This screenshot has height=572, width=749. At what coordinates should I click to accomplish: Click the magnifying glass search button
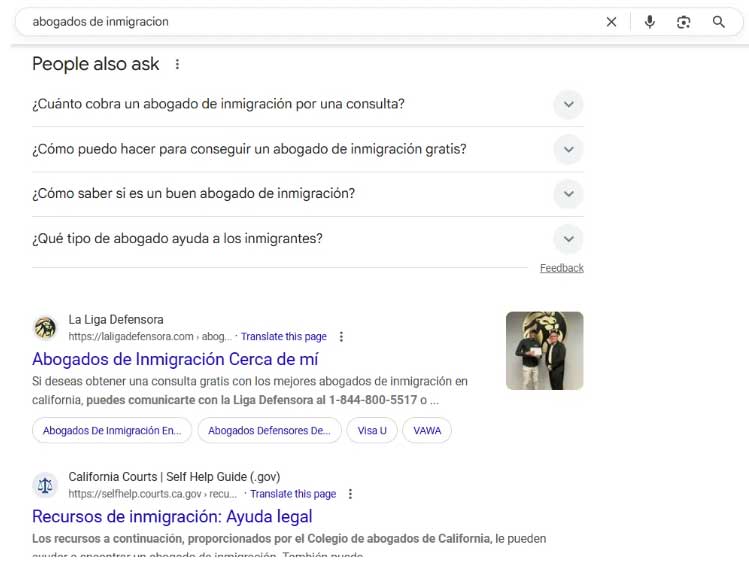coord(718,22)
